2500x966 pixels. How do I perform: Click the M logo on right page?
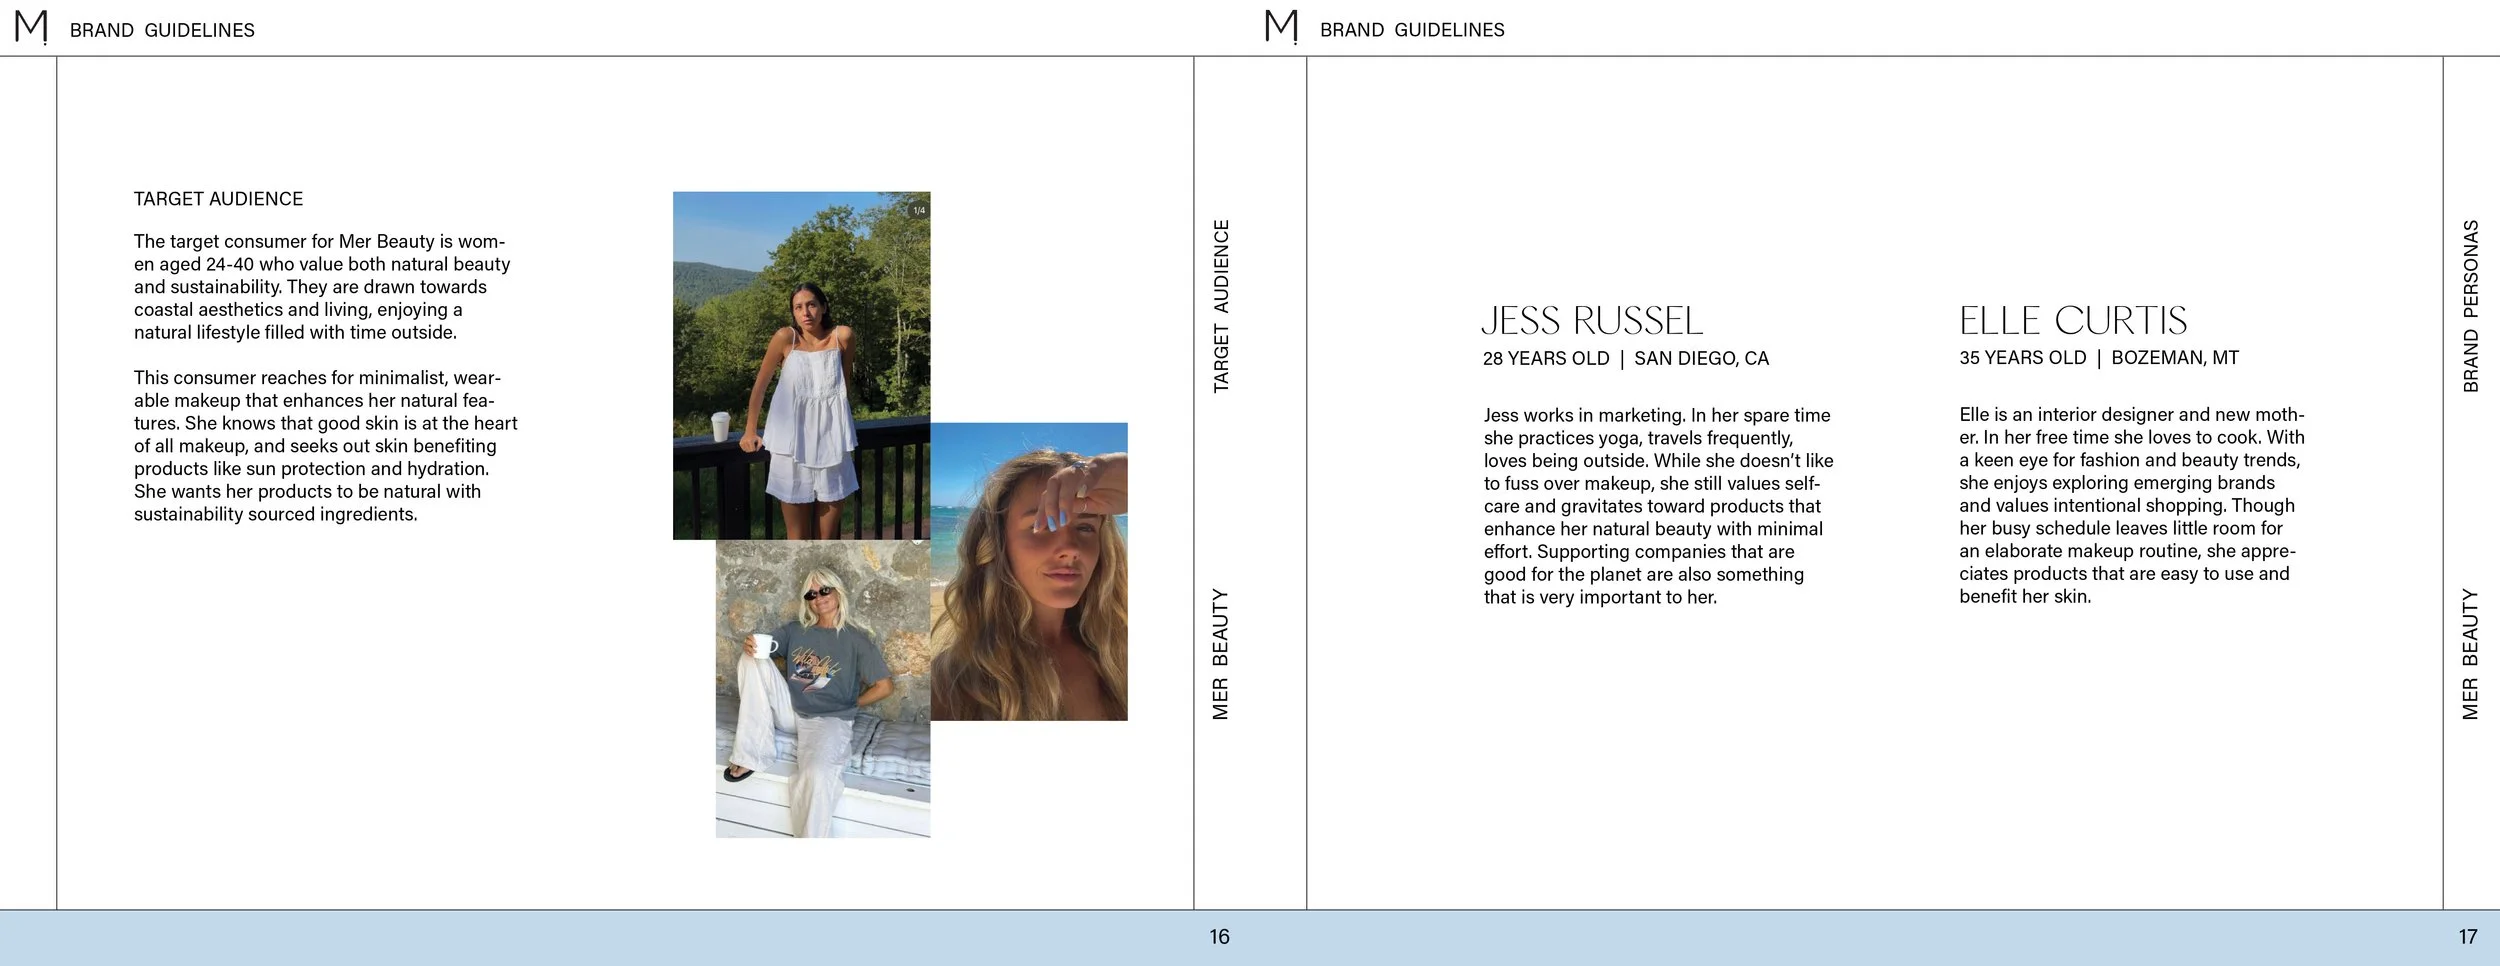point(1281,27)
